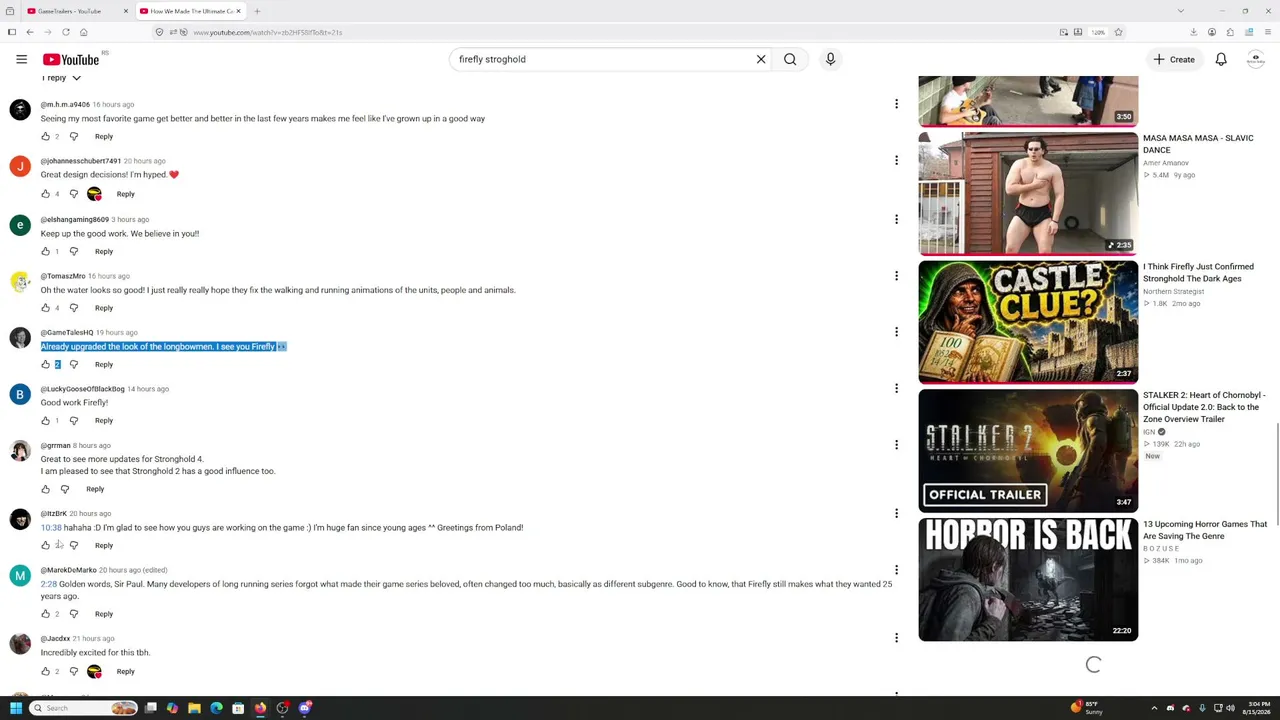The width and height of the screenshot is (1280, 720).
Task: Open a new browser tab
Action: click(257, 11)
